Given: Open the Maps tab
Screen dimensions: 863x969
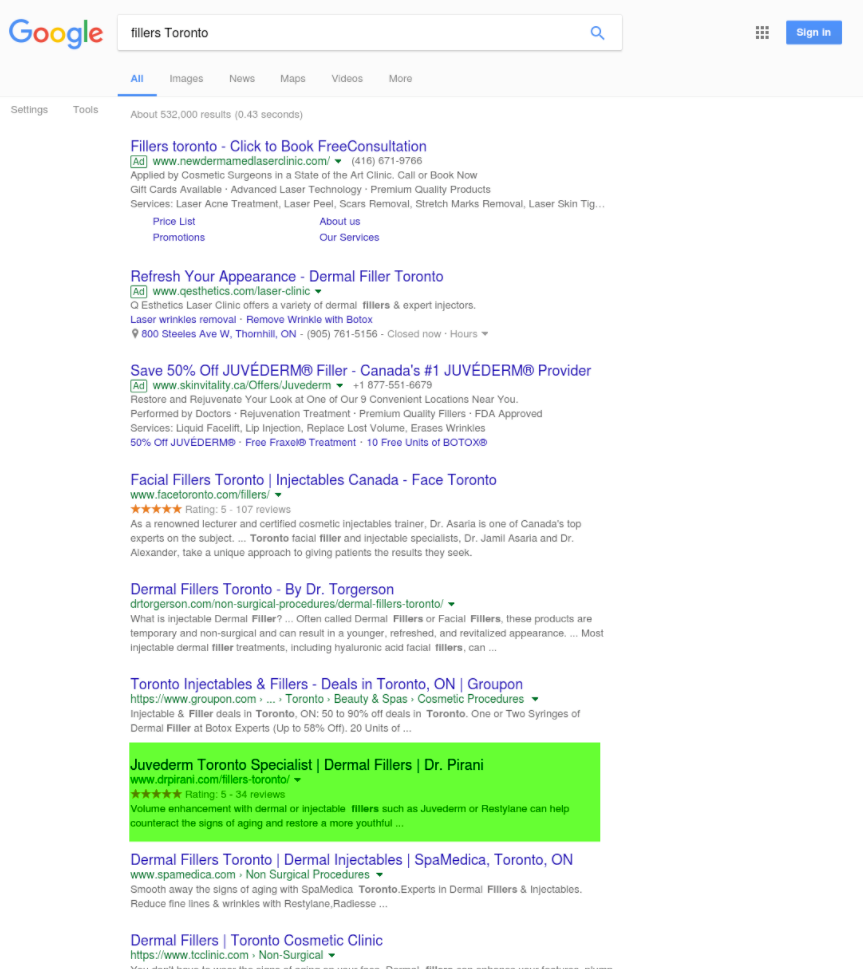Looking at the screenshot, I should coord(292,79).
